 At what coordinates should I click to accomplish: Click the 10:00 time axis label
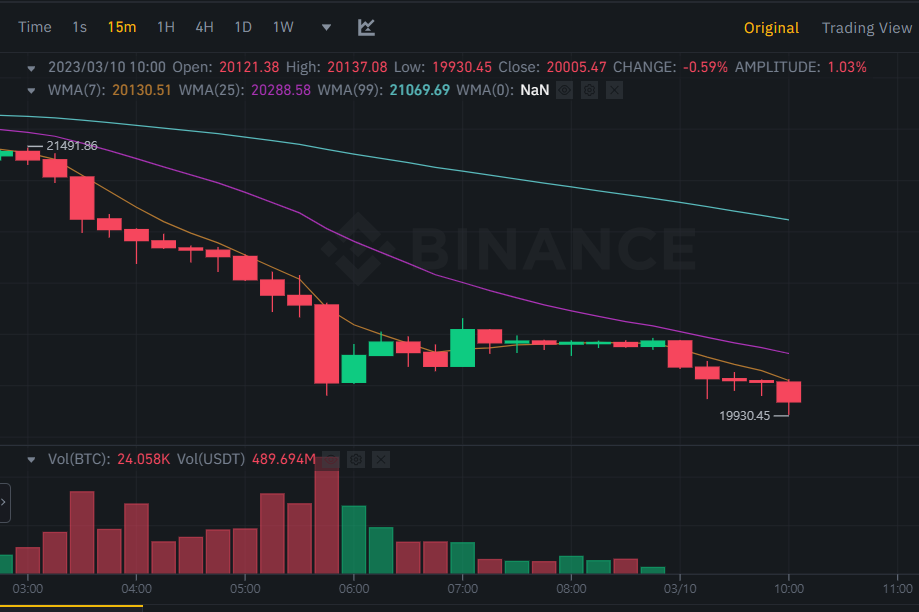(789, 589)
